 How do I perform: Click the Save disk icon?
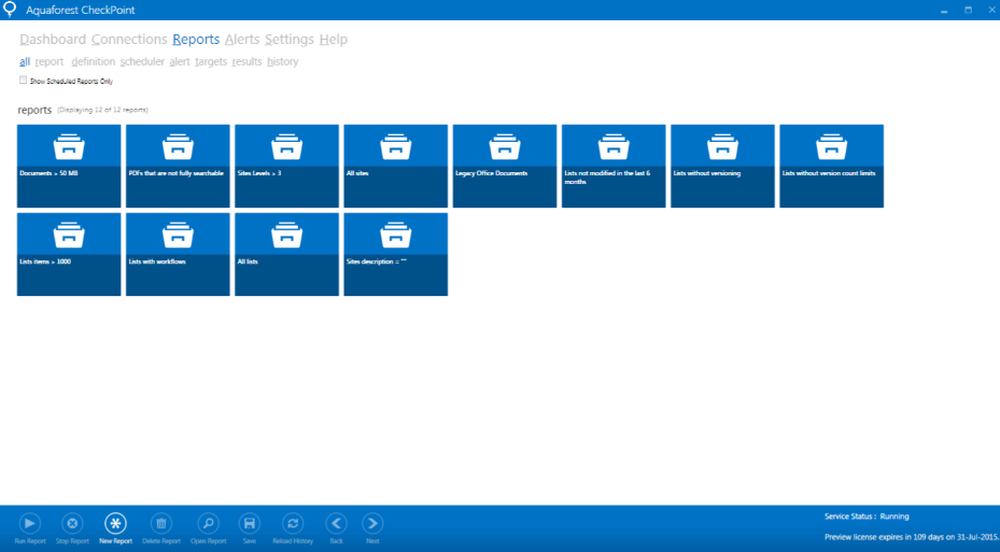[249, 524]
